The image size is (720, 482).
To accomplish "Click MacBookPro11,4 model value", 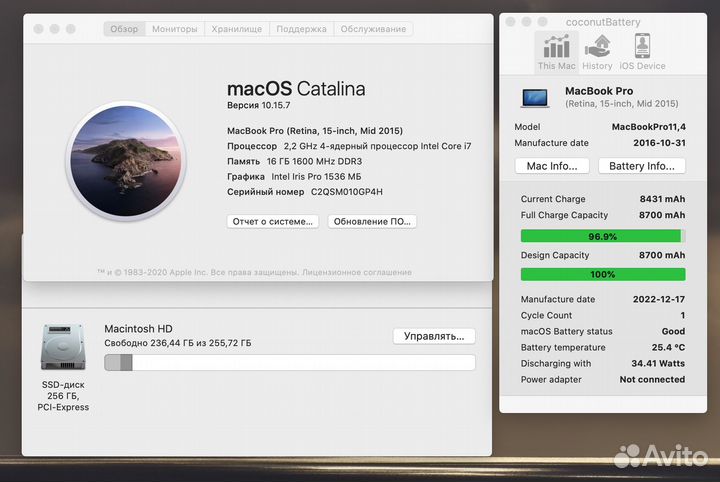I will (648, 127).
